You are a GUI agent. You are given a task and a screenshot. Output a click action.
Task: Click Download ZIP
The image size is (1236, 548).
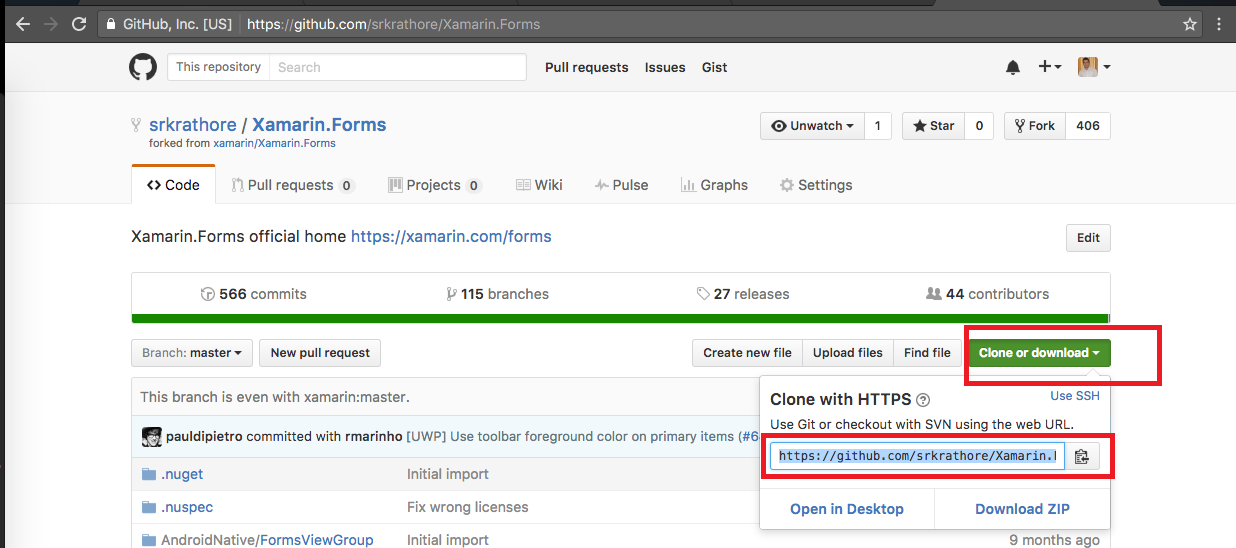tap(1022, 509)
